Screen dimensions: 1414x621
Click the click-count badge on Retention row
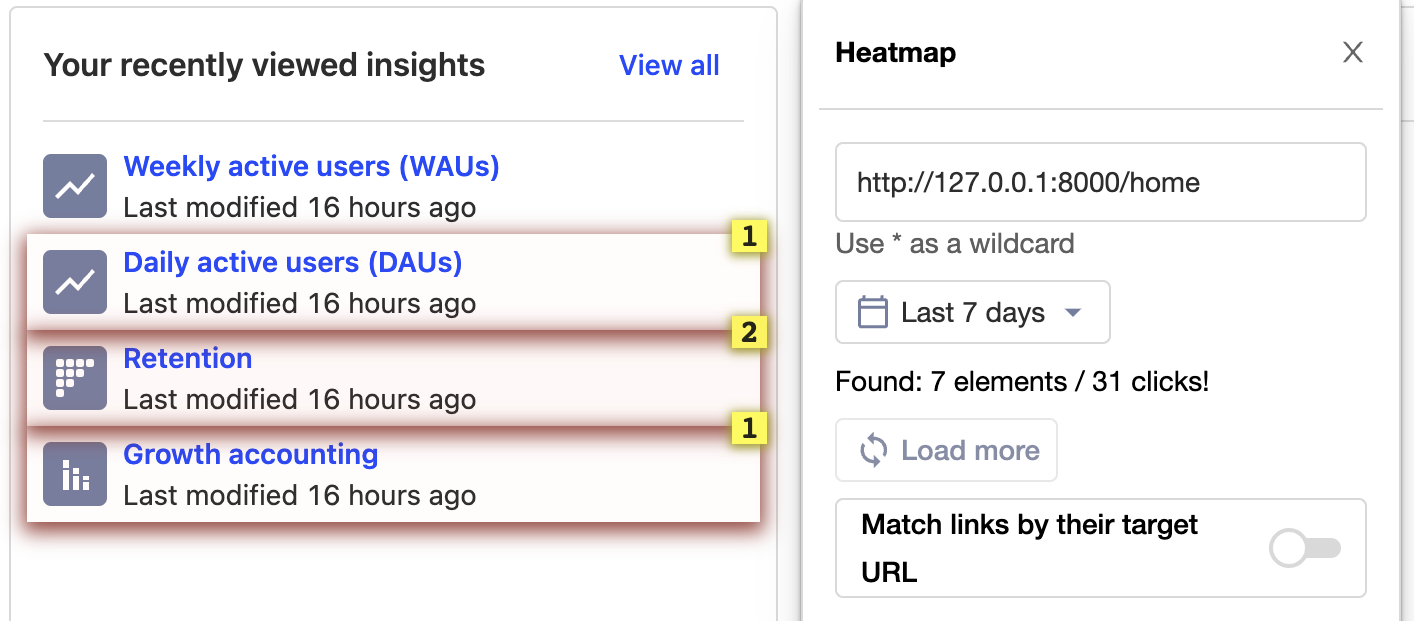pos(749,332)
